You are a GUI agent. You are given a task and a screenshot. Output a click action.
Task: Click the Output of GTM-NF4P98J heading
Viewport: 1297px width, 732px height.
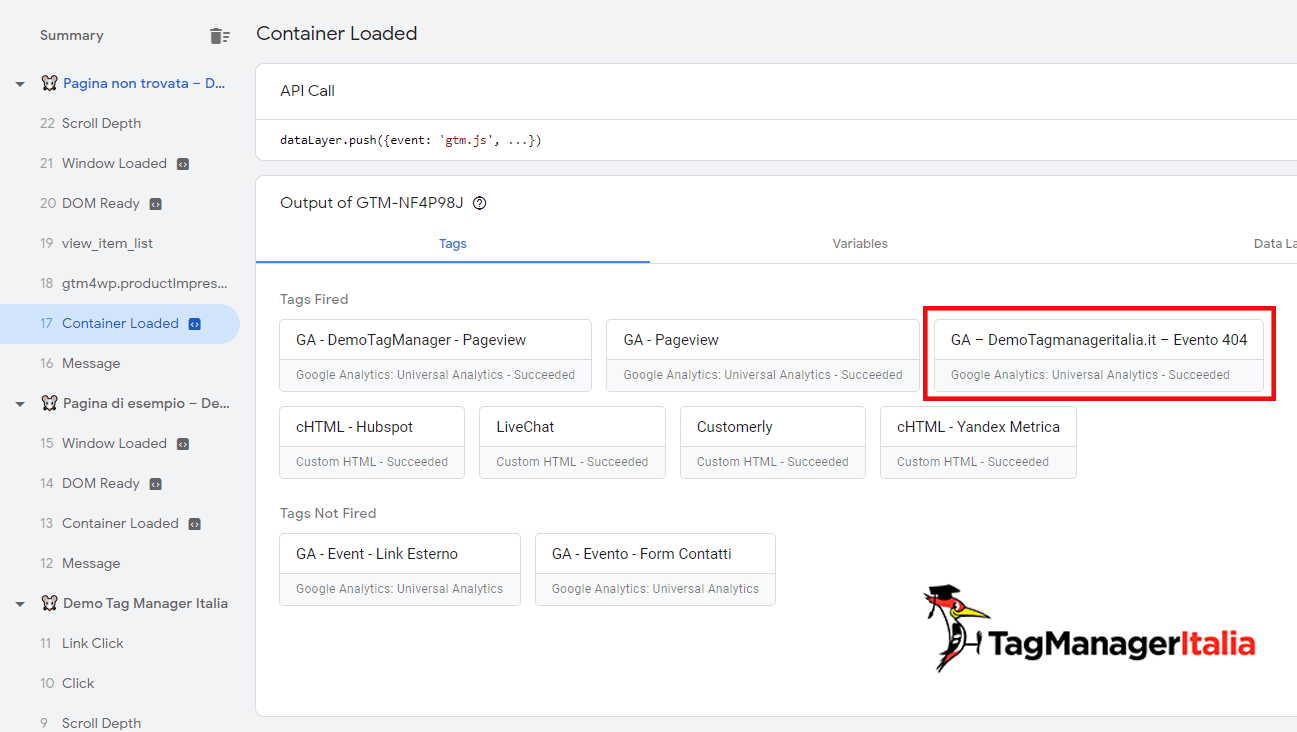(x=372, y=203)
